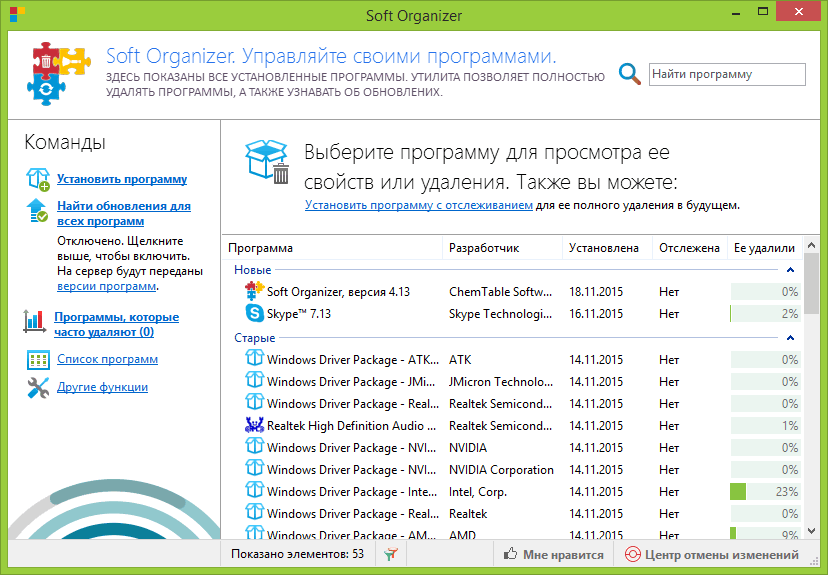
Task: Click the Установить программу с отслеживанием link
Action: pos(418,205)
